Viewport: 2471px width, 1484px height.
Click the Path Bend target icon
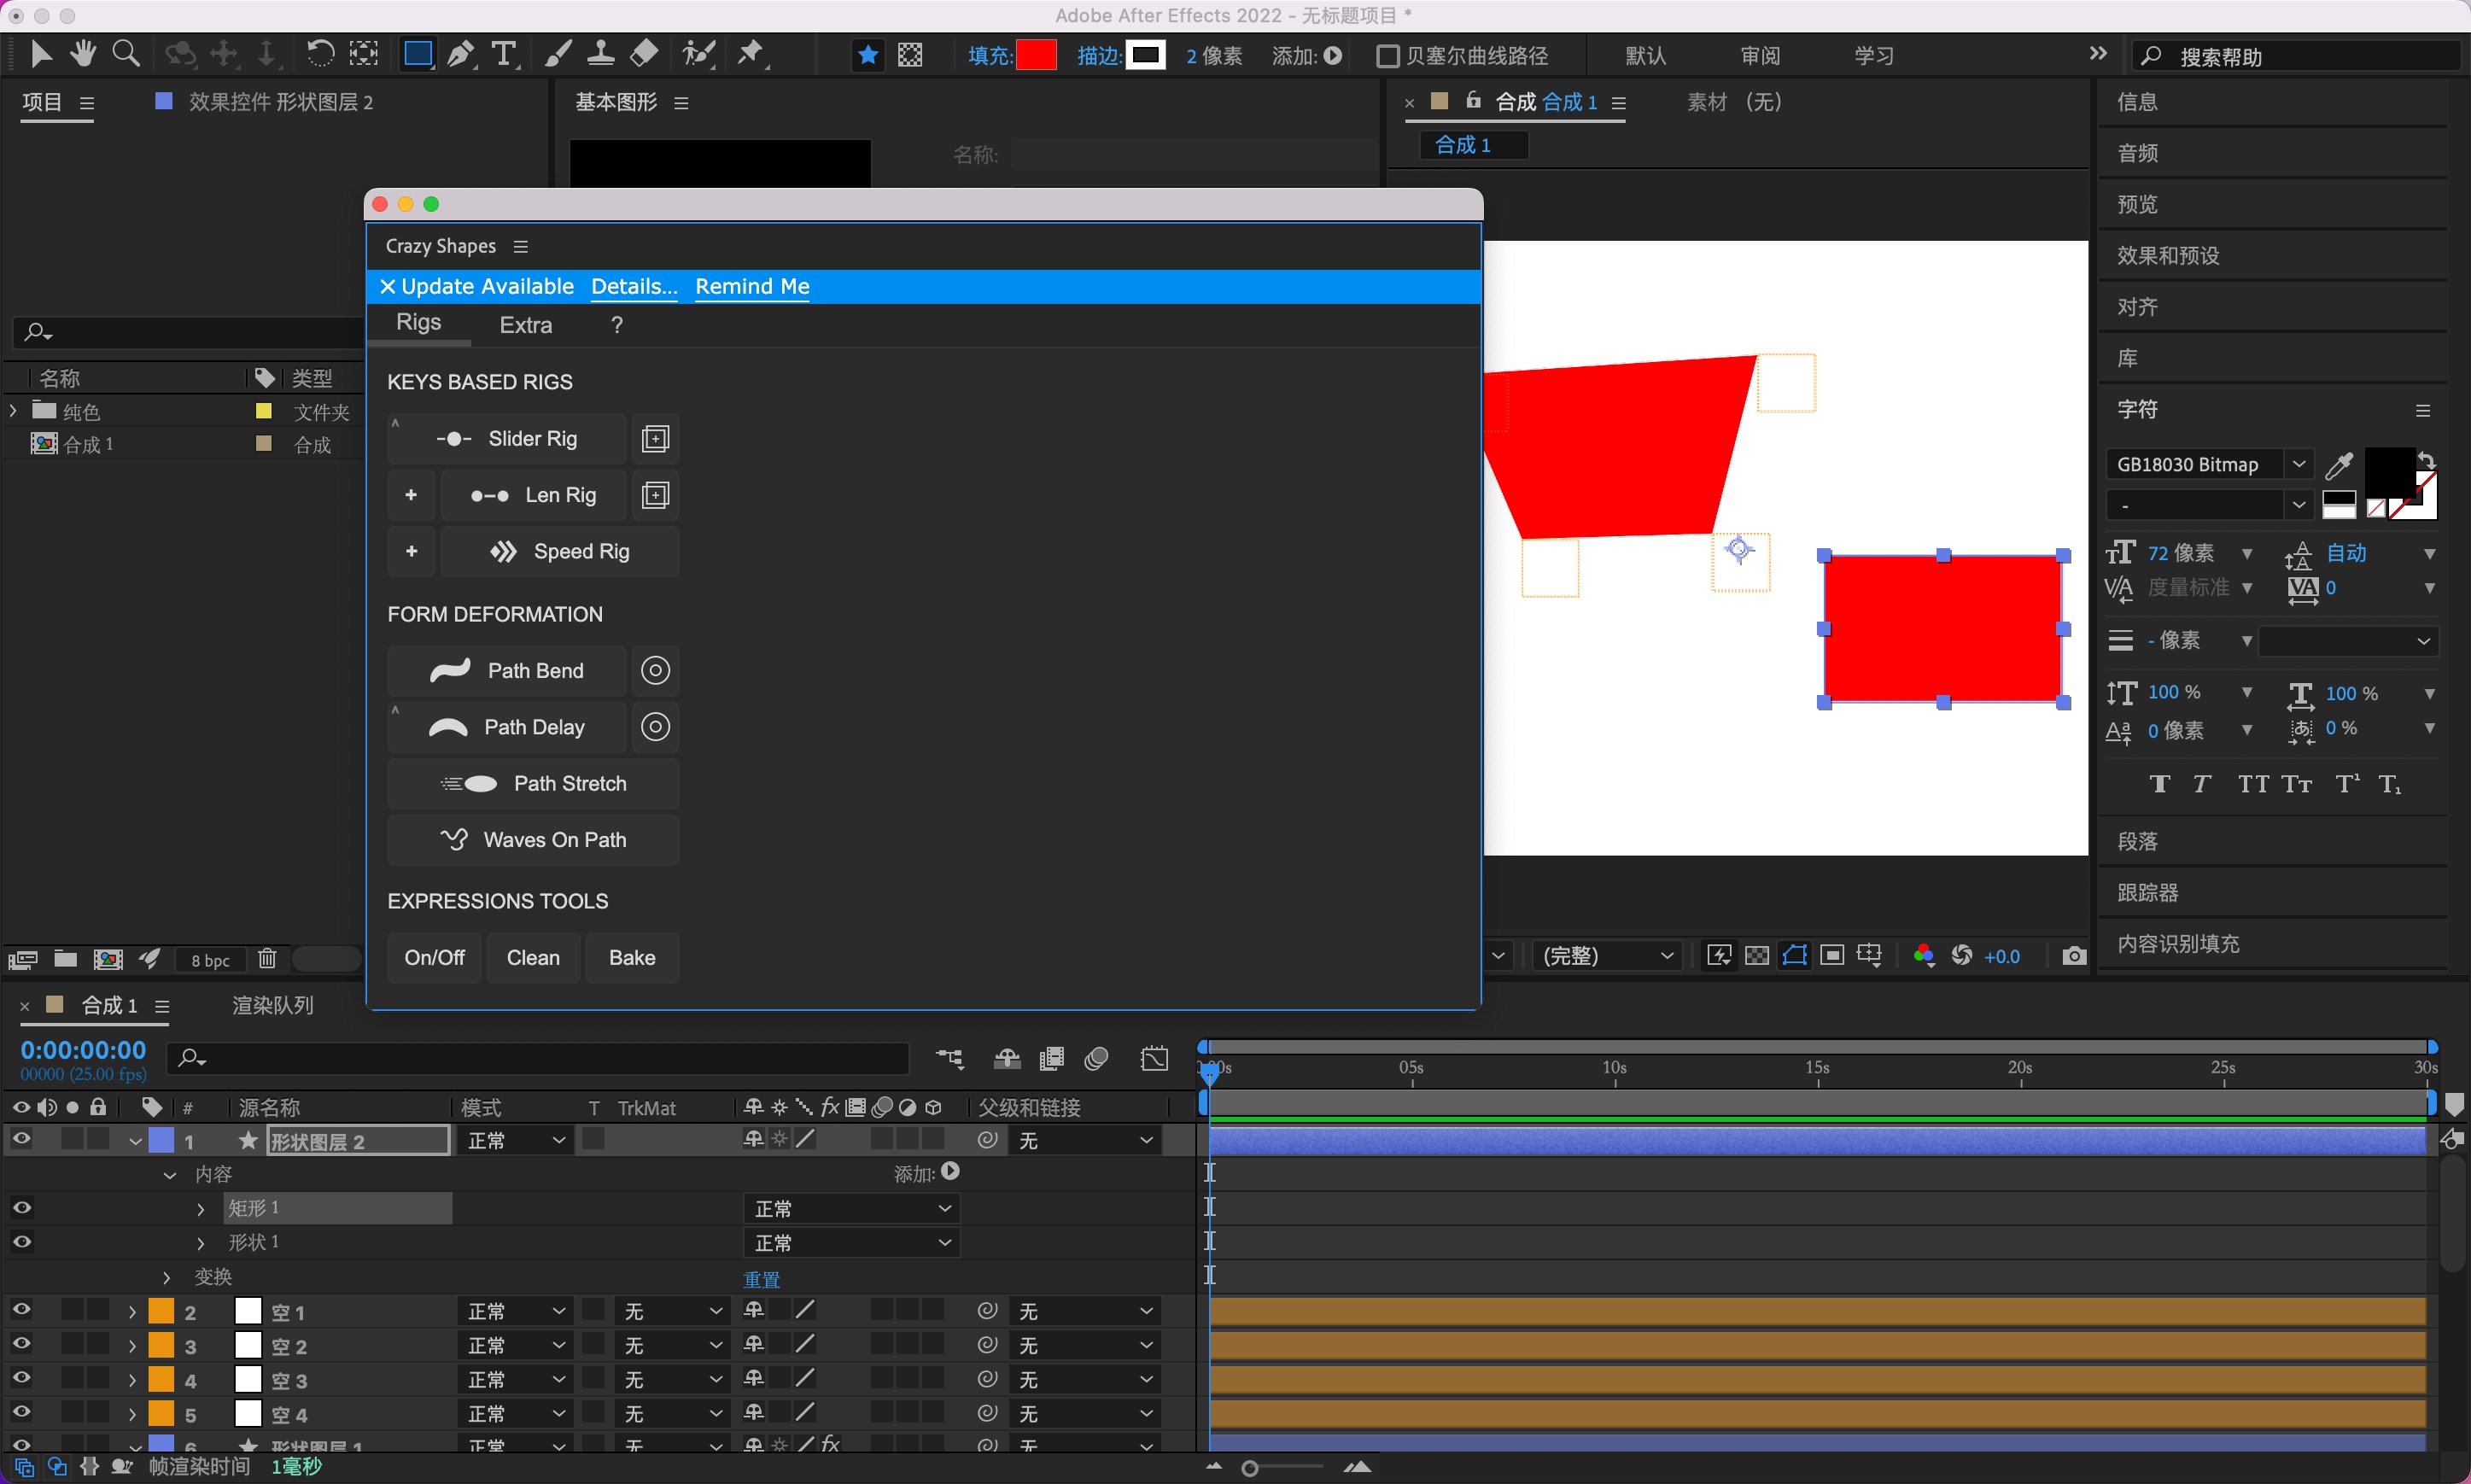pyautogui.click(x=655, y=671)
